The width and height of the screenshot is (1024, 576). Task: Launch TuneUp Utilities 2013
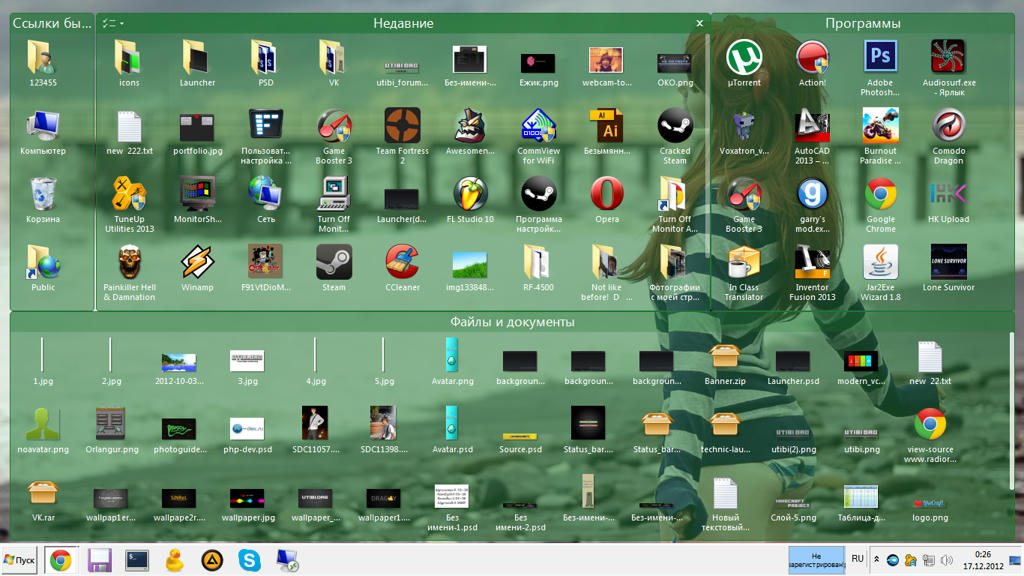129,204
